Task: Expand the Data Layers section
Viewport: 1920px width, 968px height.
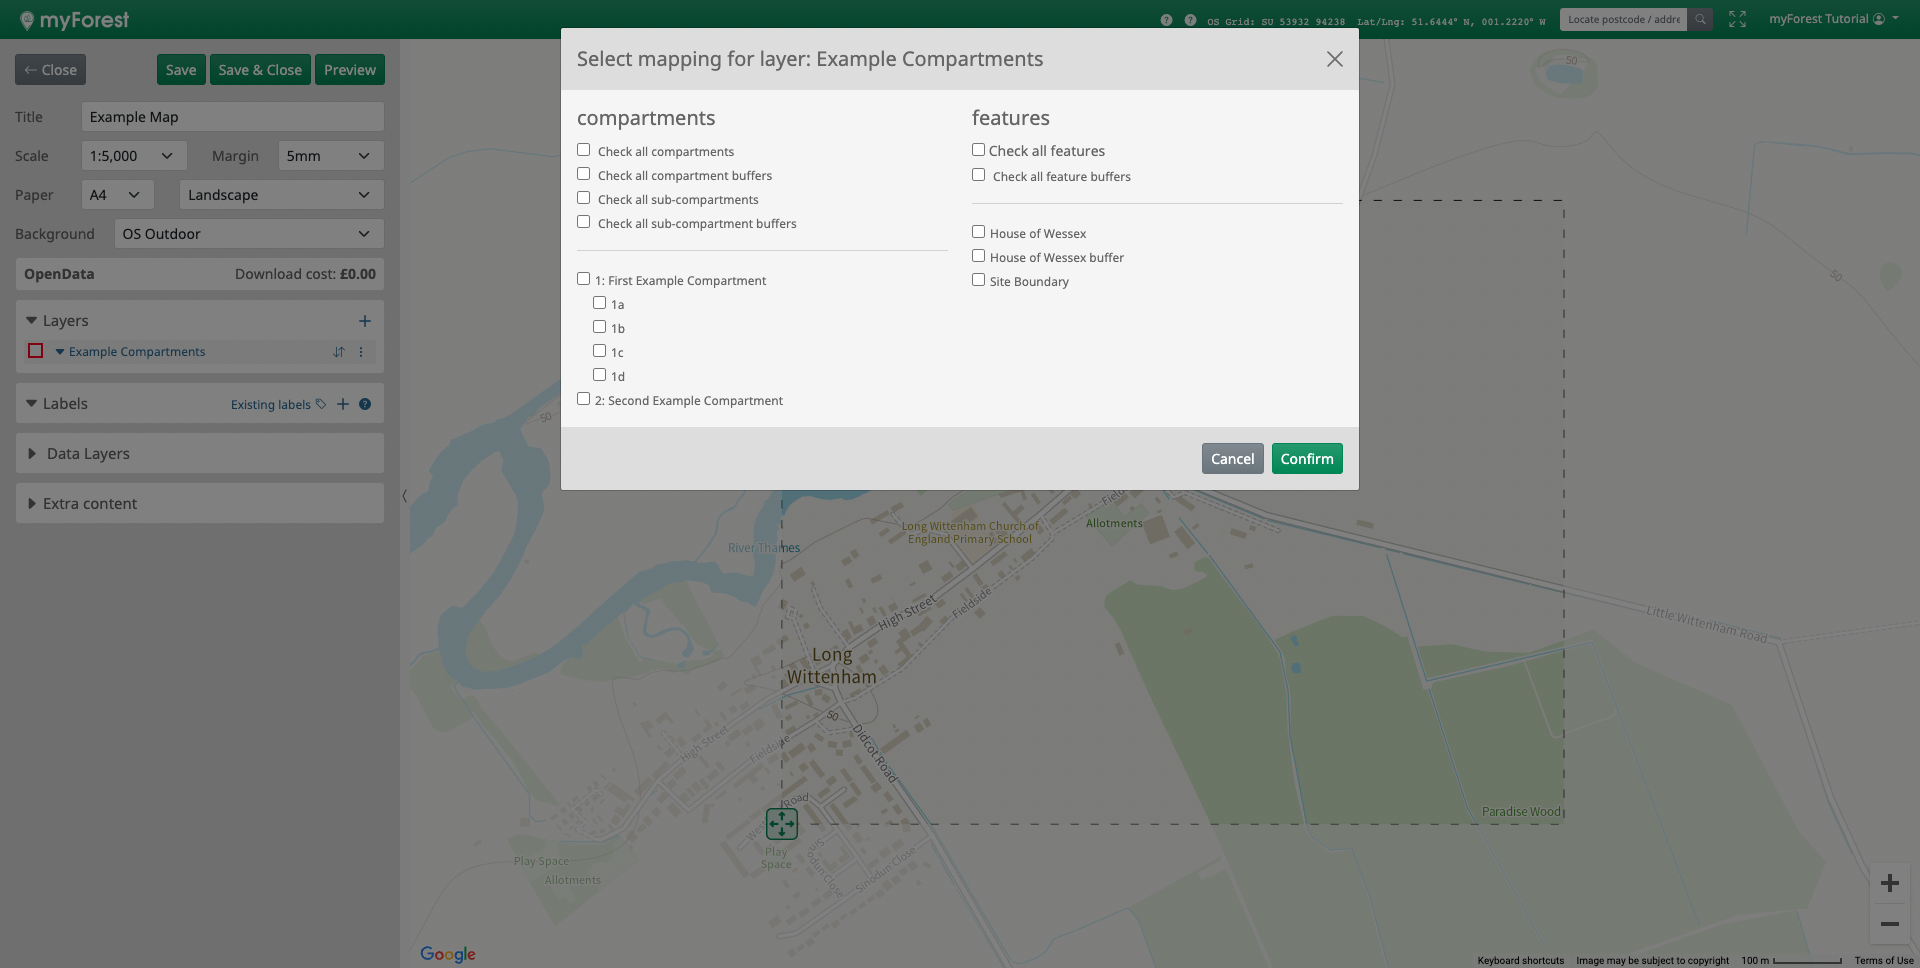Action: (x=88, y=454)
